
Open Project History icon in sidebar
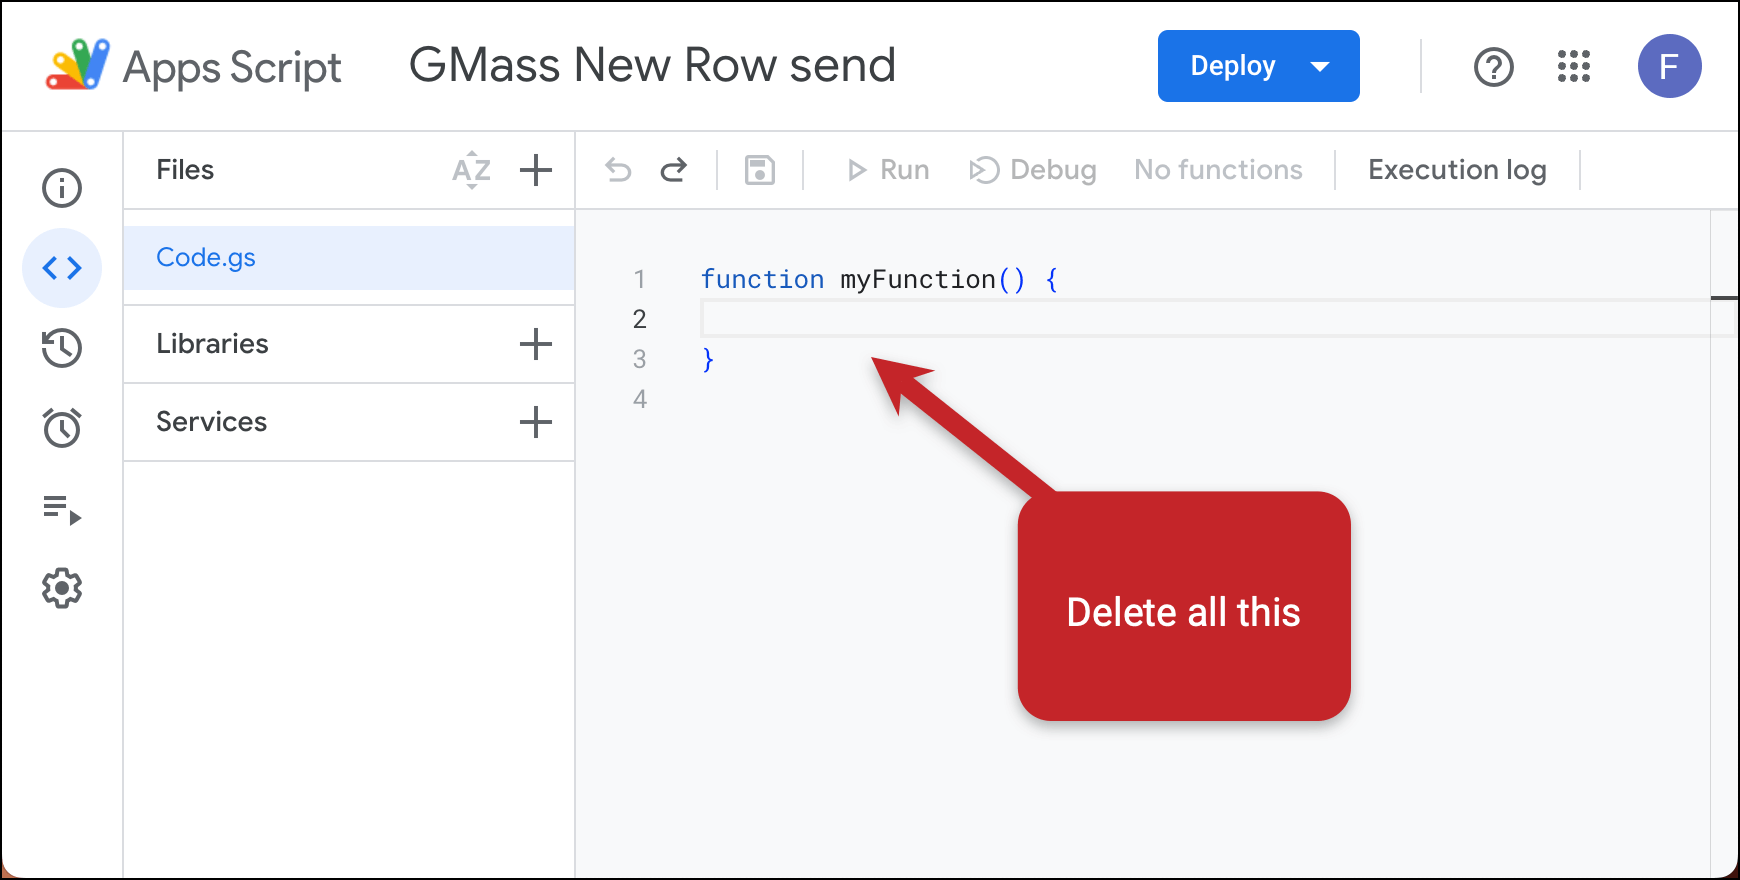click(62, 348)
